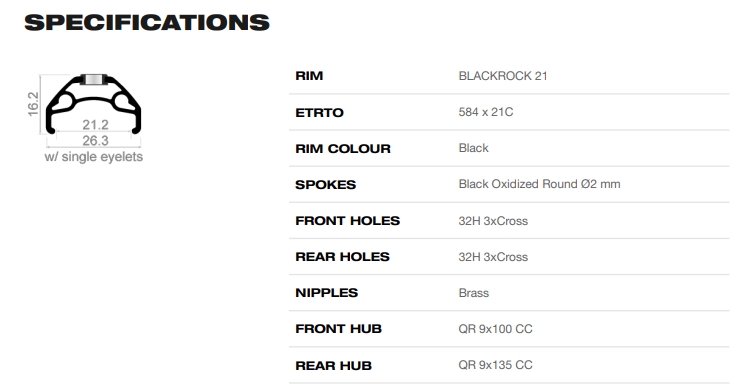Select the Black rim colour value
The width and height of the screenshot is (743, 384).
[473, 148]
